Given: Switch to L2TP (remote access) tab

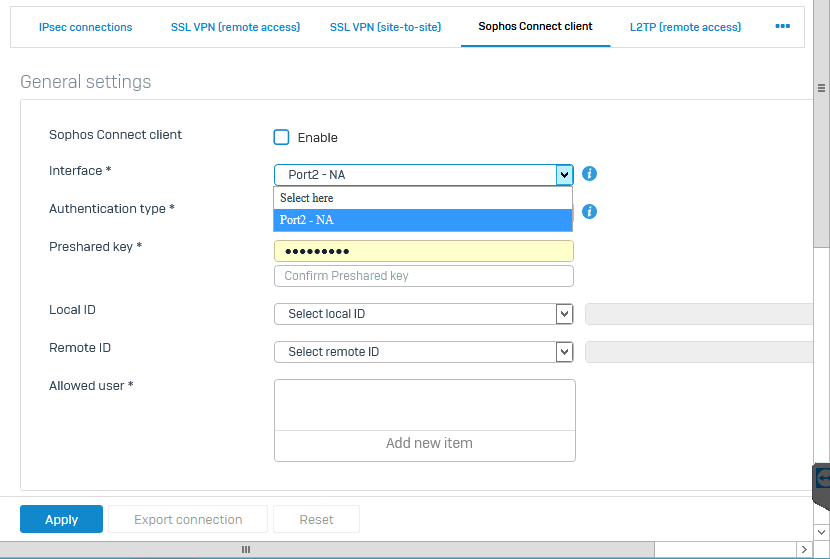Looking at the screenshot, I should [x=685, y=27].
